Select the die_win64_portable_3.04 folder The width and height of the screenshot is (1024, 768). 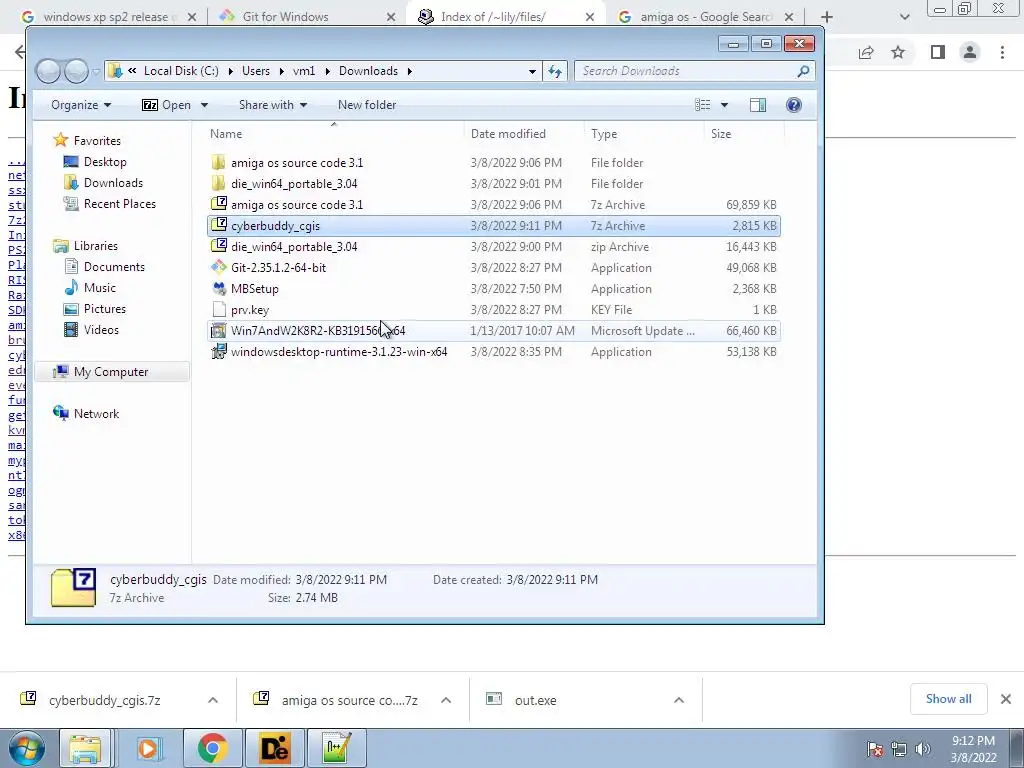click(x=493, y=184)
